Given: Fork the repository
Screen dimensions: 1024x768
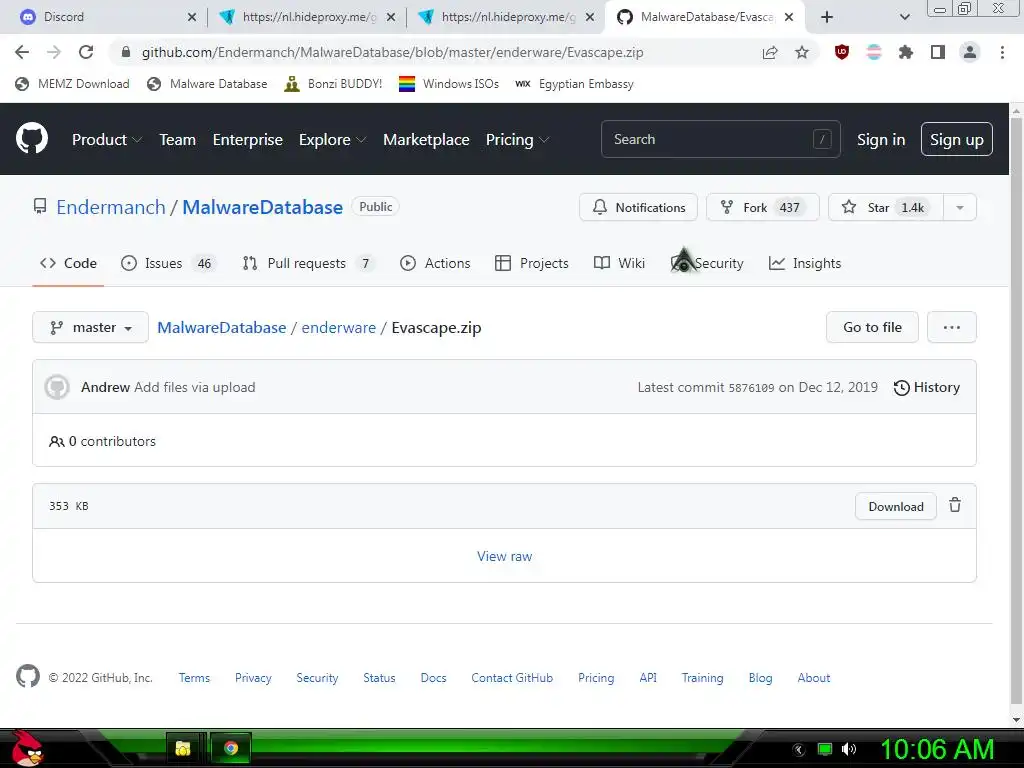Looking at the screenshot, I should [x=762, y=208].
